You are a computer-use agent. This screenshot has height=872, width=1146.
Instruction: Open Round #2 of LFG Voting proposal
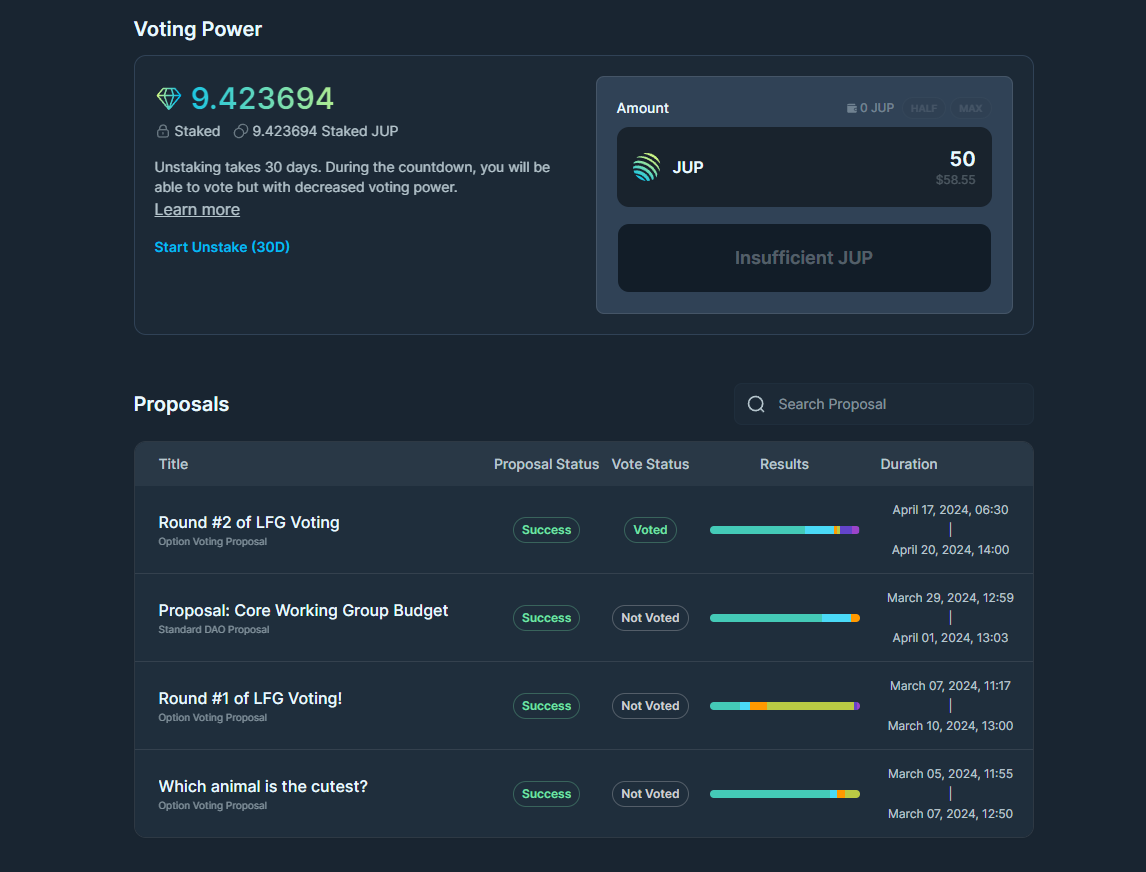click(249, 522)
